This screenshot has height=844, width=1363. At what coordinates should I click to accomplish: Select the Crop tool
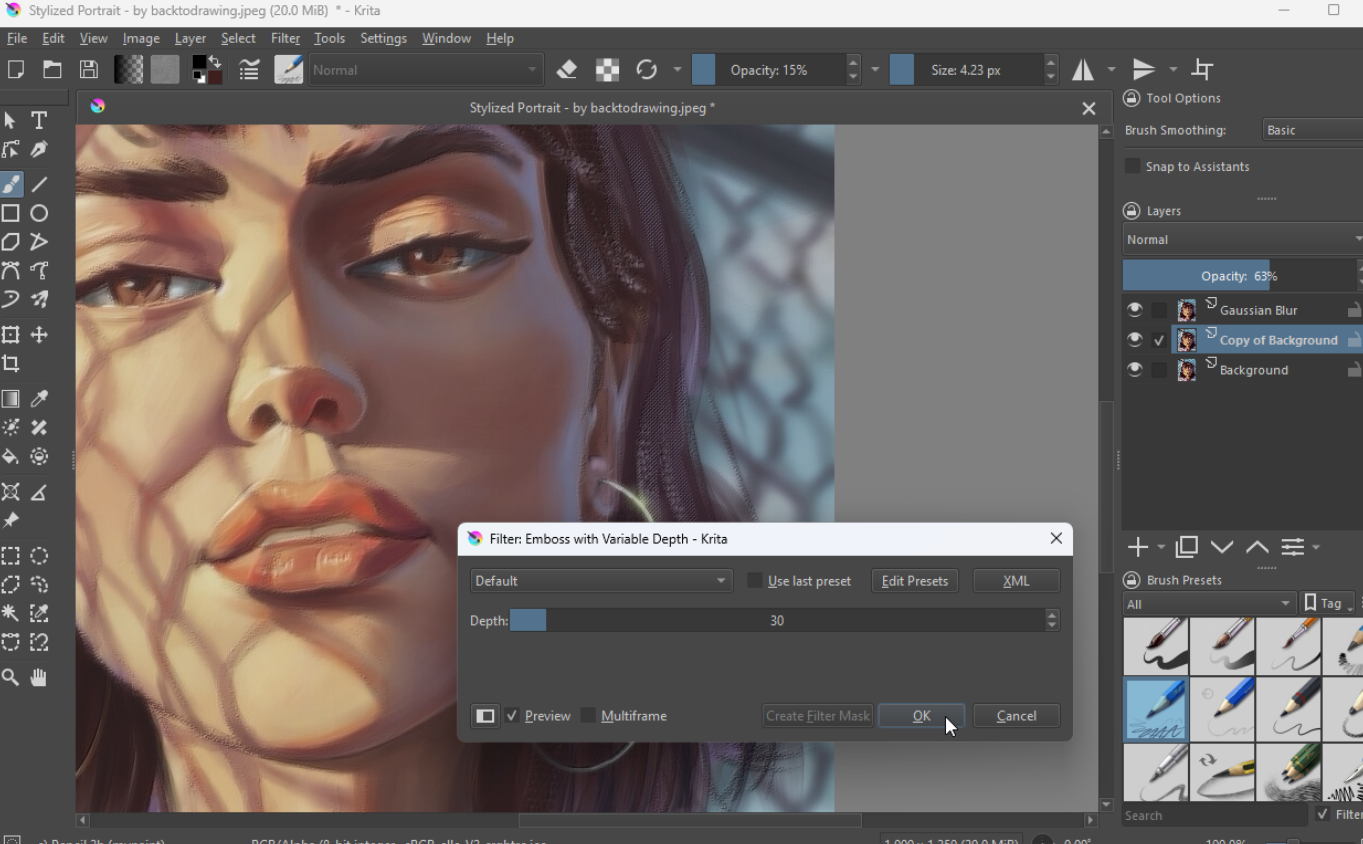pyautogui.click(x=11, y=364)
